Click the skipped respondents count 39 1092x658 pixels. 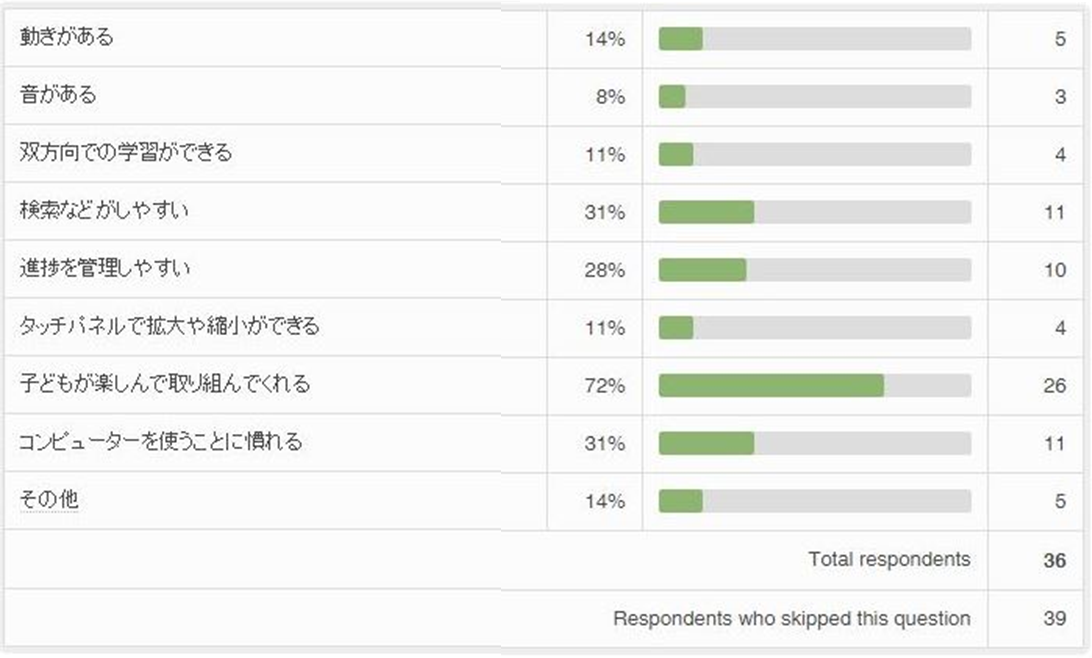point(1054,619)
